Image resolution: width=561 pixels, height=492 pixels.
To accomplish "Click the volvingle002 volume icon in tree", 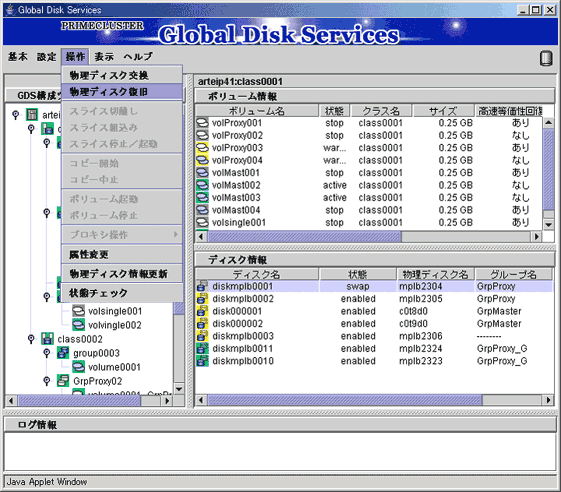I will point(78,325).
